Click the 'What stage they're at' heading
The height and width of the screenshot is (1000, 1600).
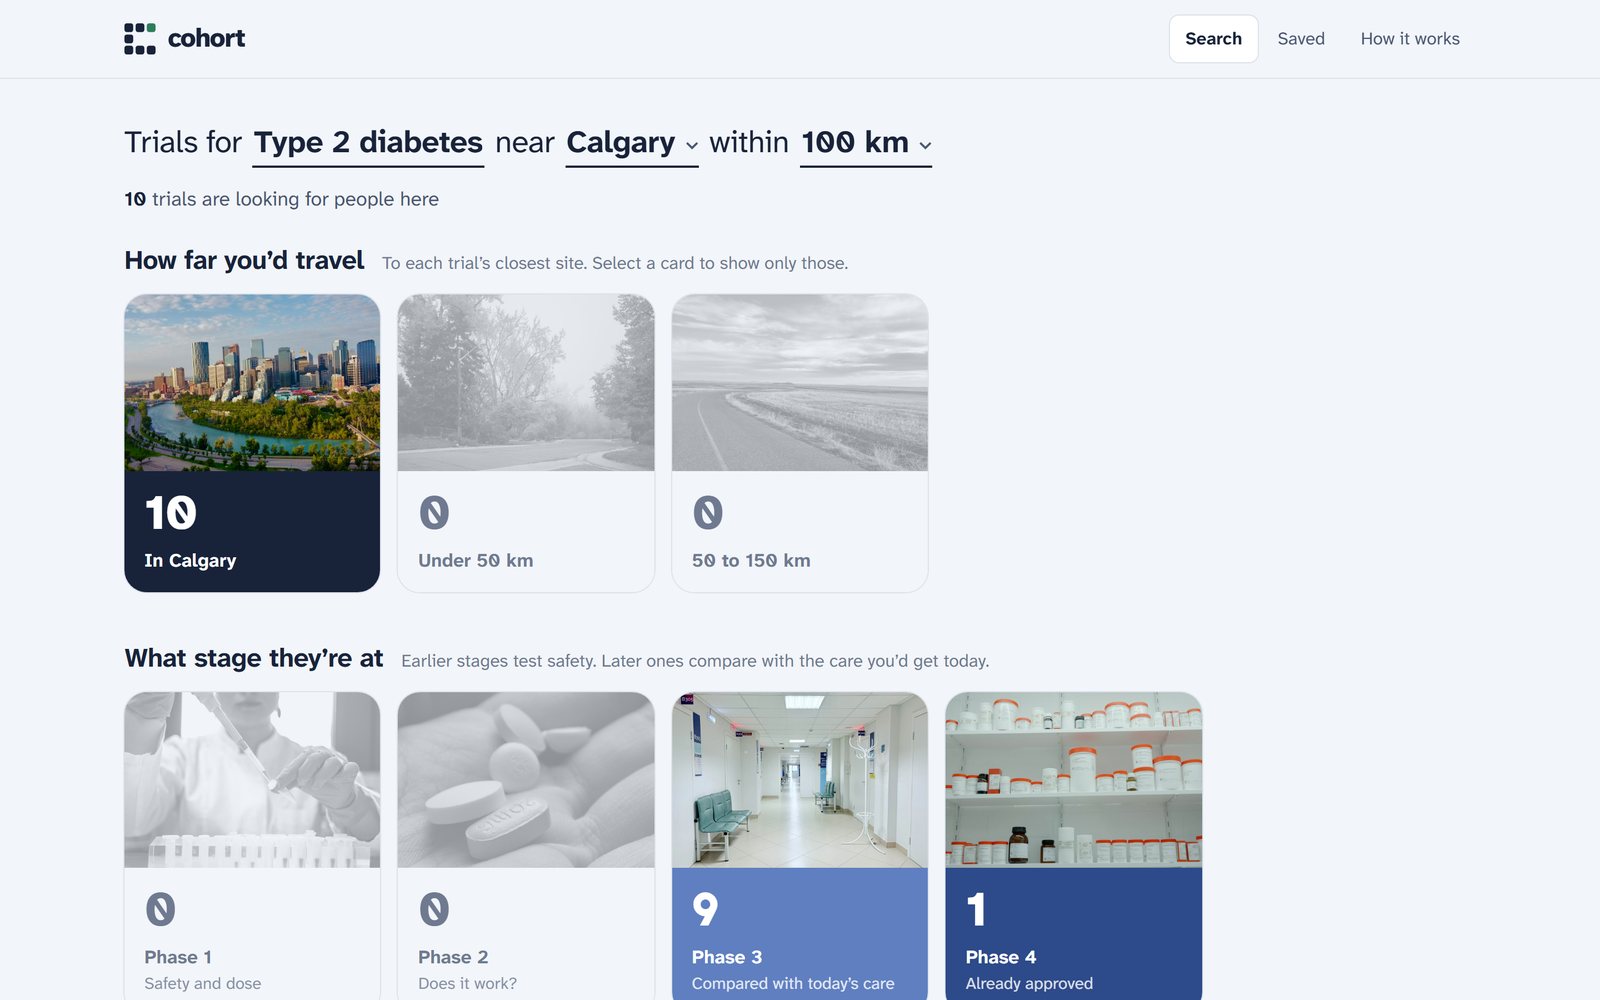(x=254, y=658)
